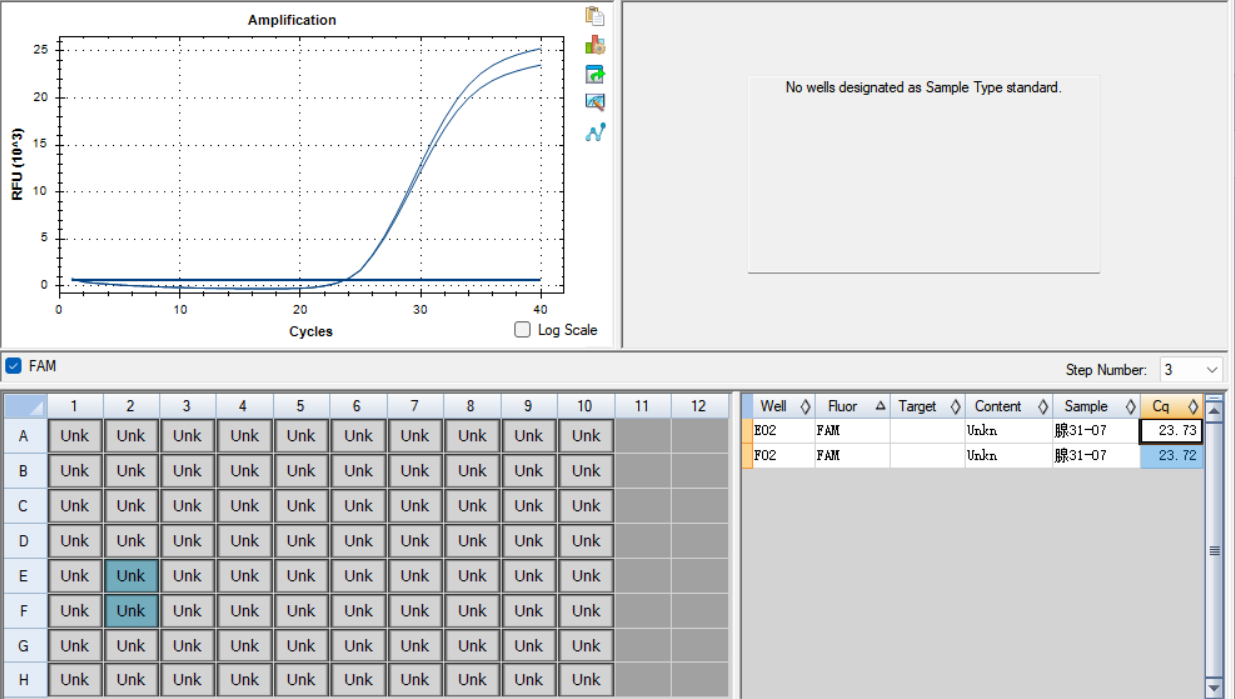Screen dimensions: 1235x699
Task: Select plate well A10
Action: coord(586,436)
